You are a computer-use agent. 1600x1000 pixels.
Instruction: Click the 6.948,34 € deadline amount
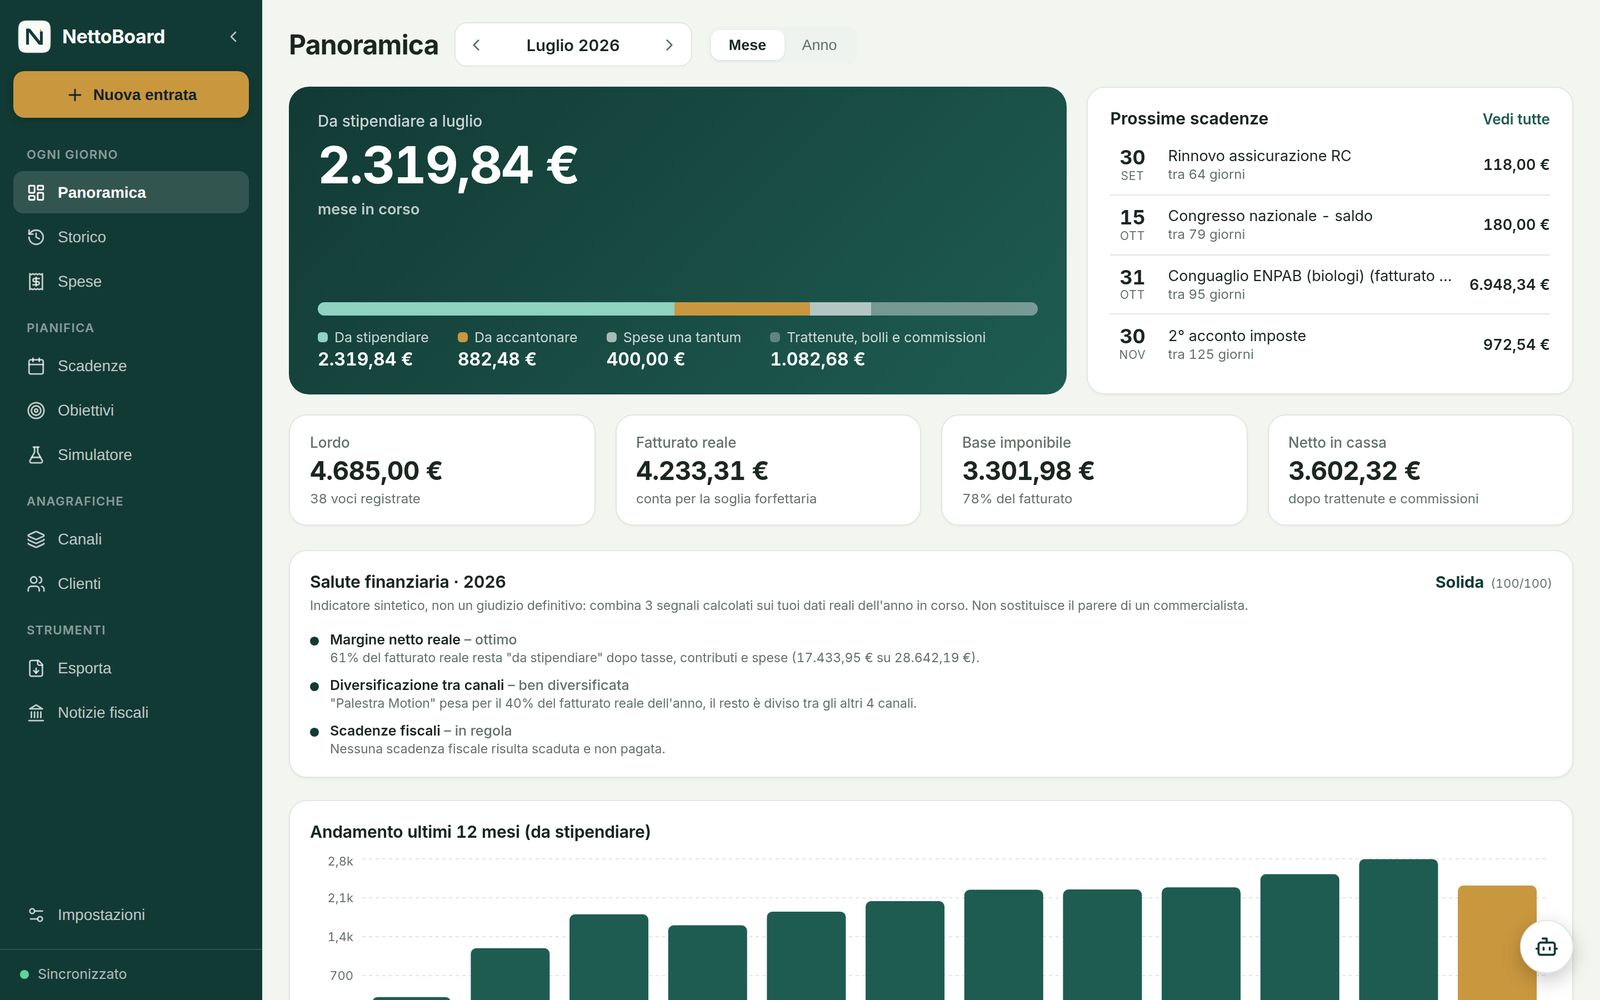tap(1509, 285)
